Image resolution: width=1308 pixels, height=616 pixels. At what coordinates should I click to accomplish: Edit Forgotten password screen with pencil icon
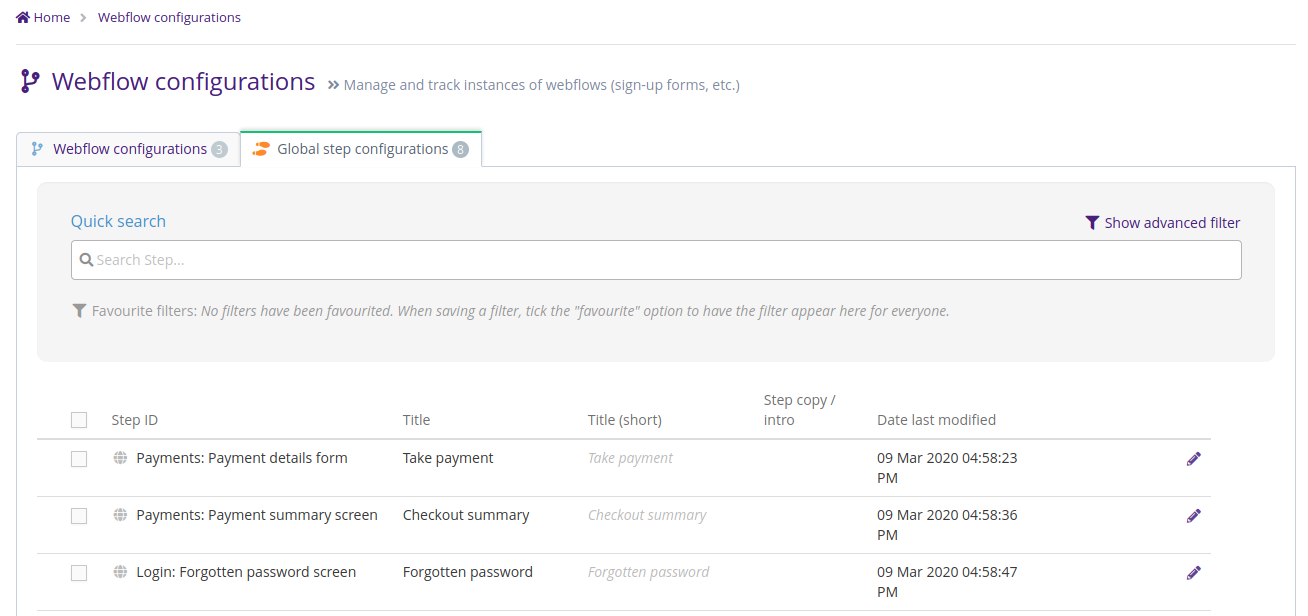point(1193,573)
